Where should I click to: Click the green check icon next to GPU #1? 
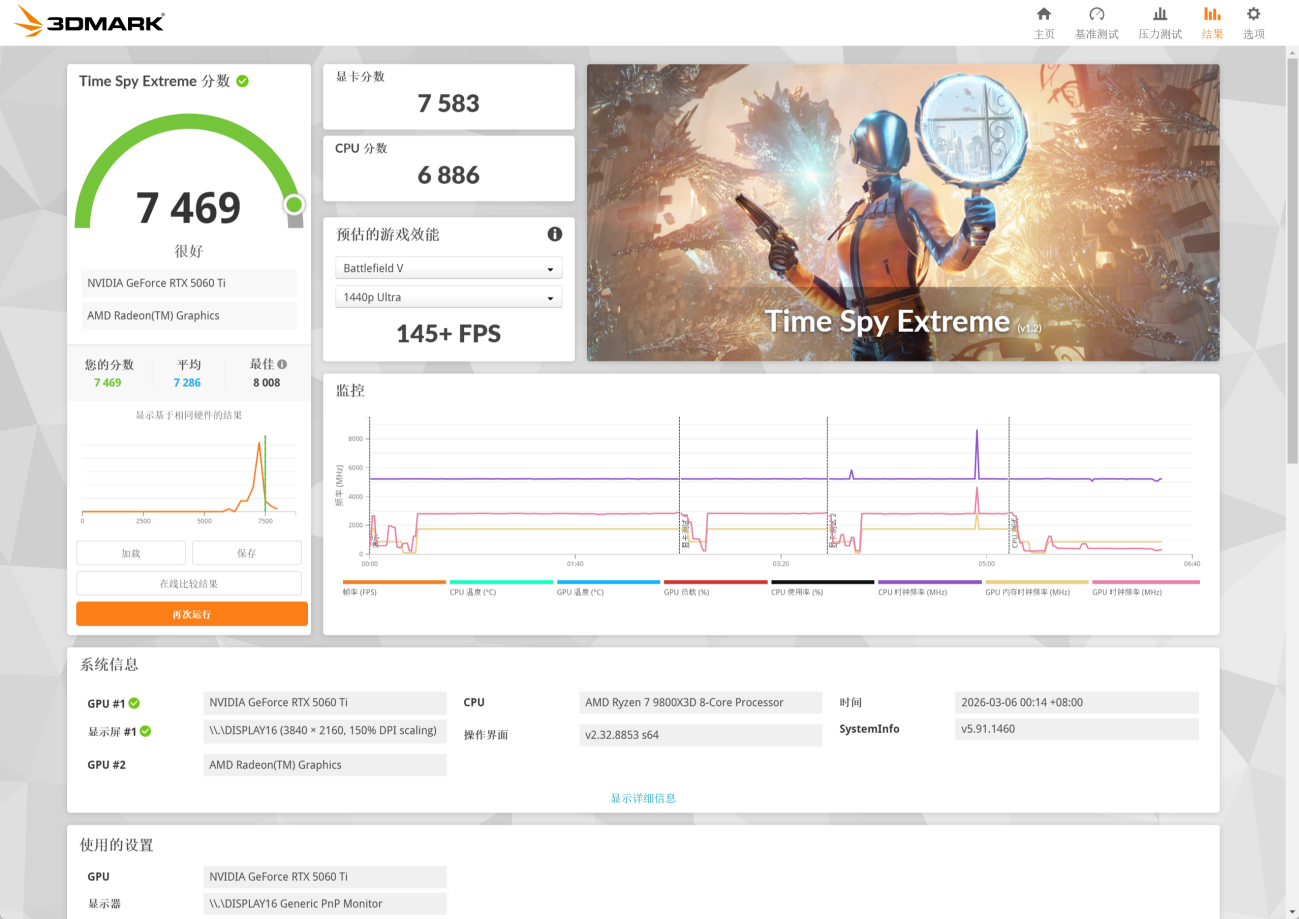[x=134, y=703]
